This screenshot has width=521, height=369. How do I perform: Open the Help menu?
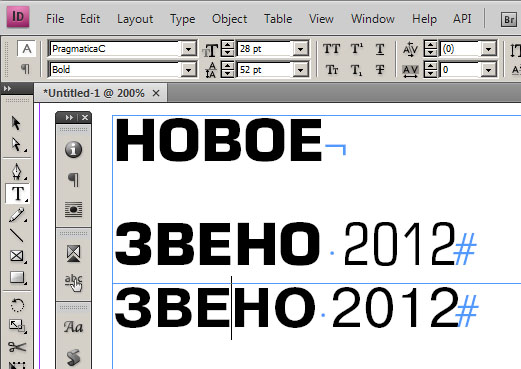point(424,19)
